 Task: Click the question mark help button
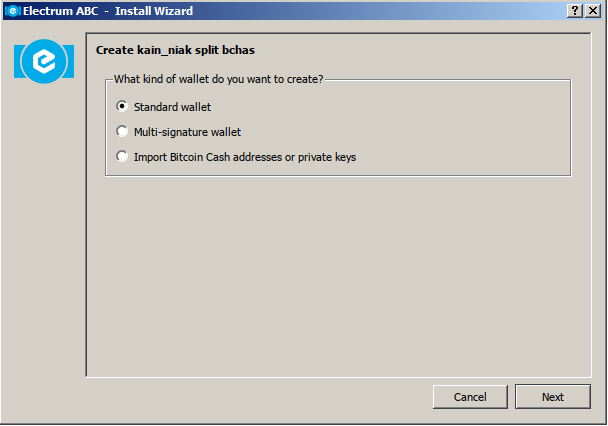point(575,11)
